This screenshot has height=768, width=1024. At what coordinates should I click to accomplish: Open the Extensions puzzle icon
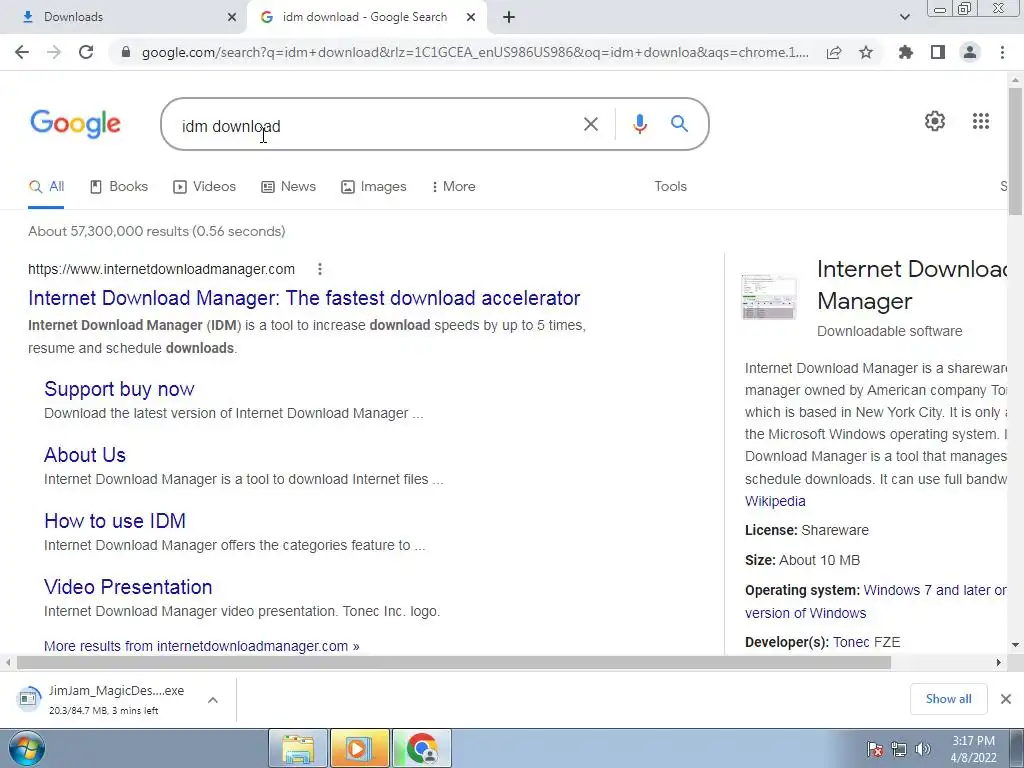(x=906, y=52)
